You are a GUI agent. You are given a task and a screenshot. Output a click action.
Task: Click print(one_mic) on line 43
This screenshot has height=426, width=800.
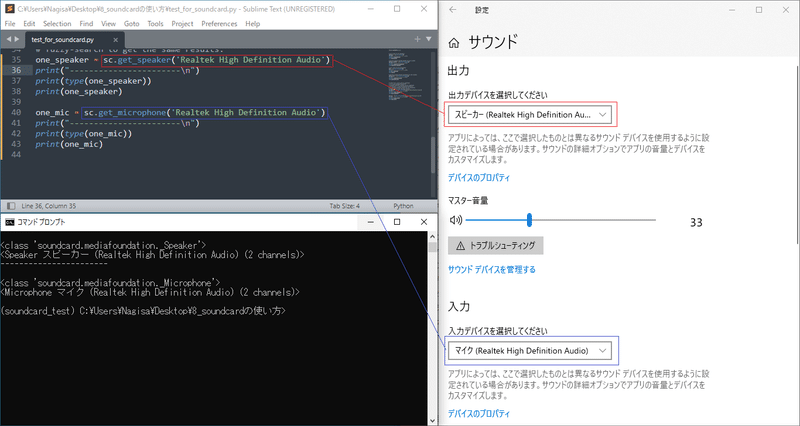point(69,144)
